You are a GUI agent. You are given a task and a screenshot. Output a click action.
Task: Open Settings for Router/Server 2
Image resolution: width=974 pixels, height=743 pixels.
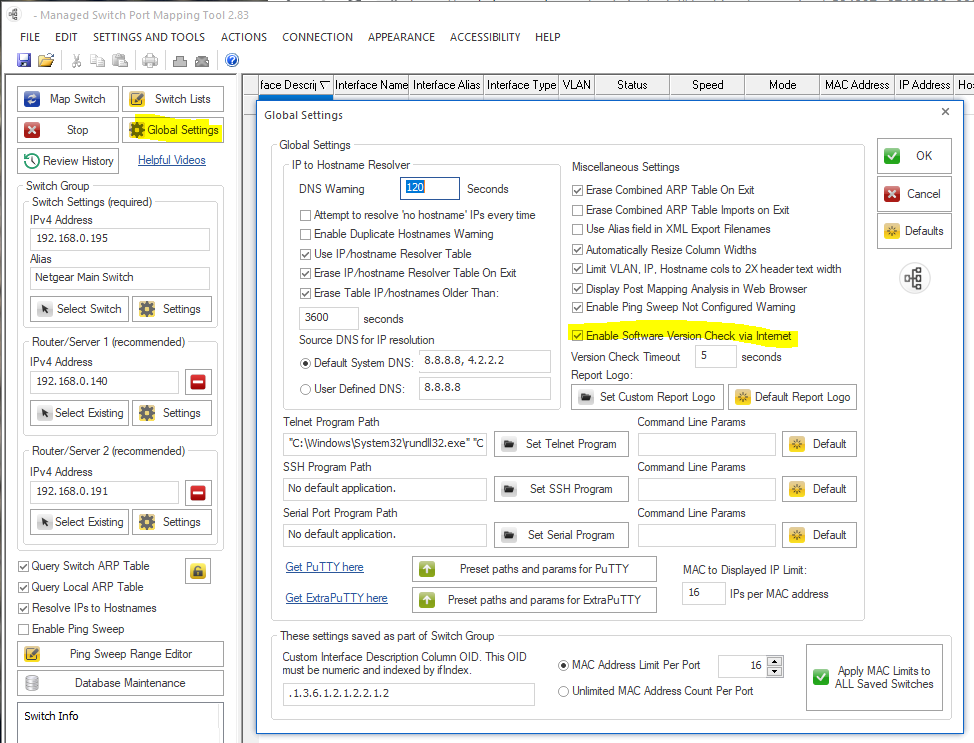pyautogui.click(x=171, y=522)
